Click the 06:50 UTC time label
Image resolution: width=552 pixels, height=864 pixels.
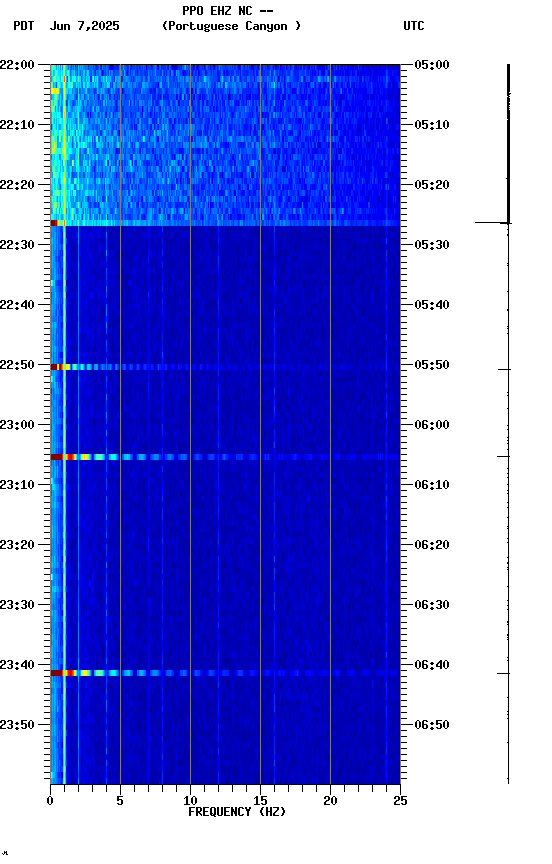432,725
